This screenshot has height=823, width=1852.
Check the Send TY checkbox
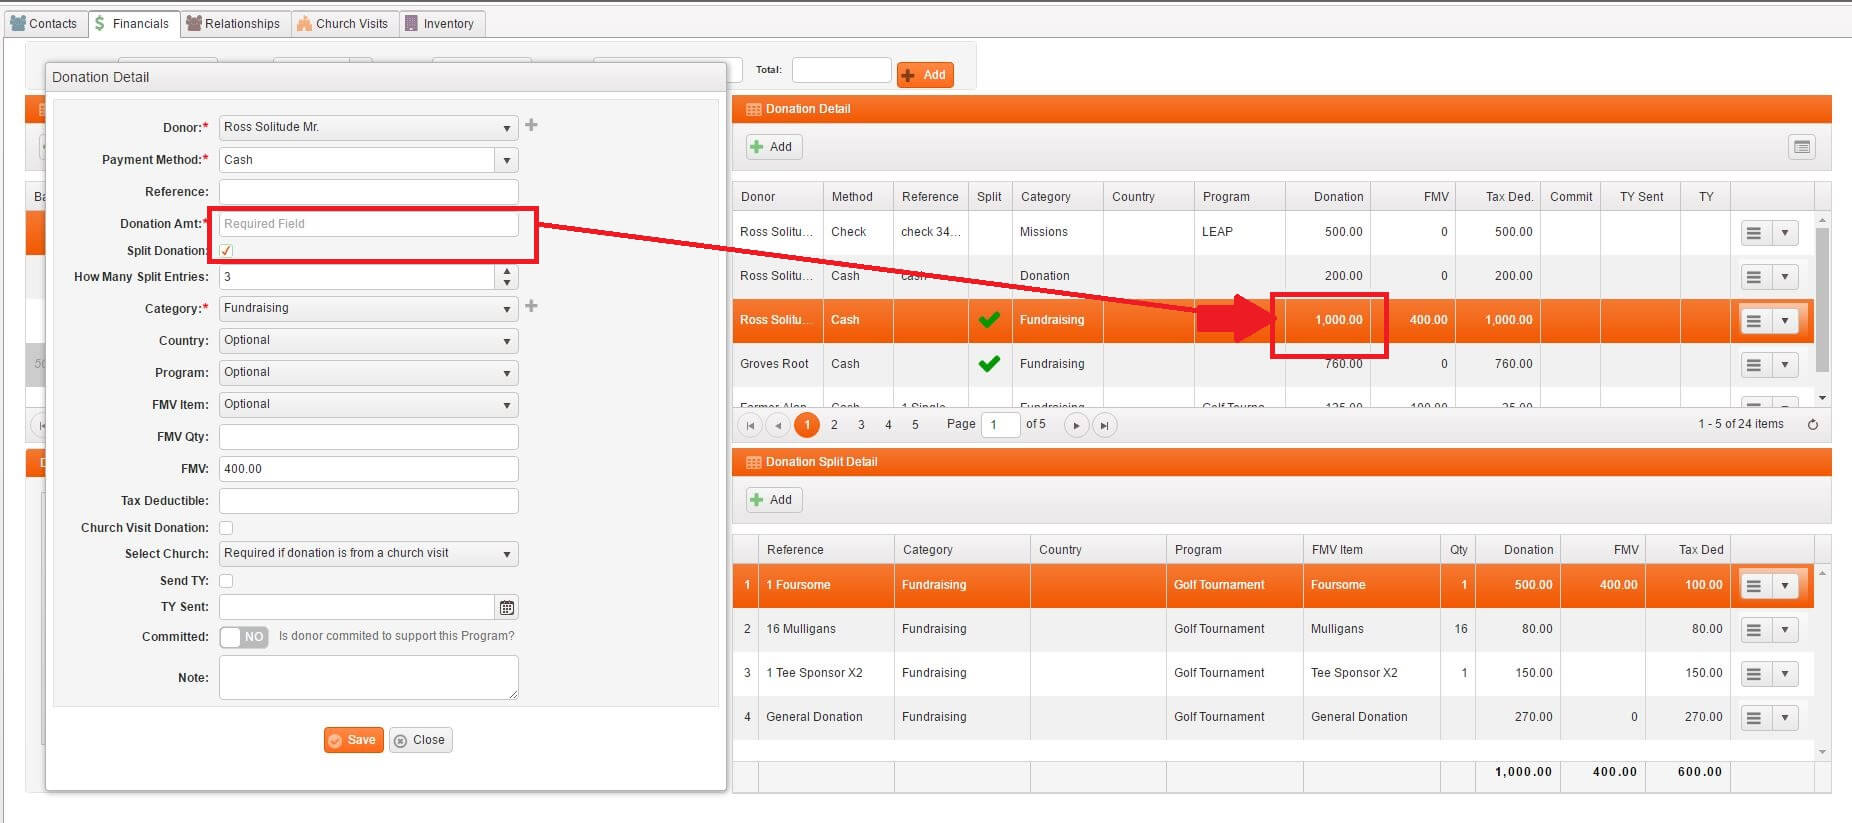point(226,580)
